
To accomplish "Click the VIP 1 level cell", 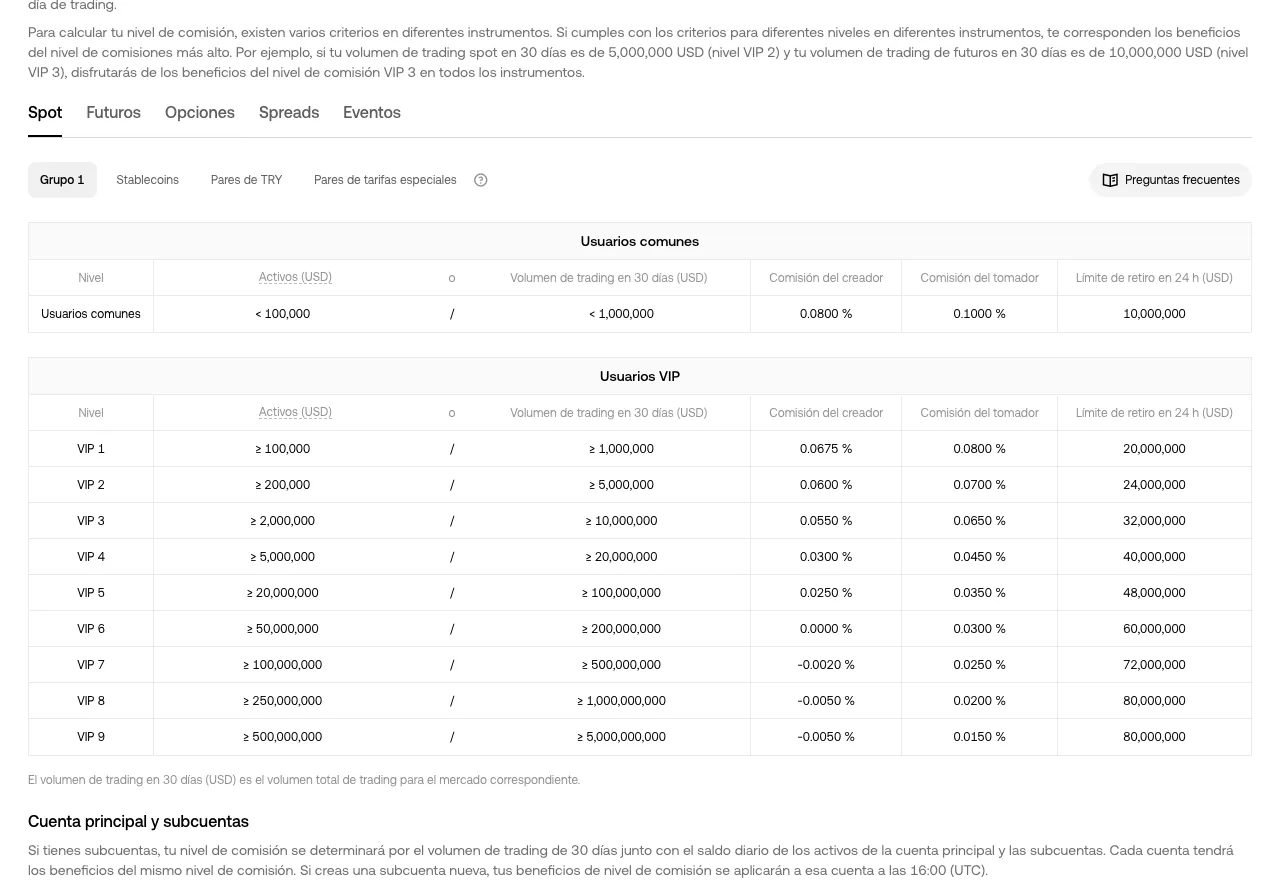I will coord(91,449).
